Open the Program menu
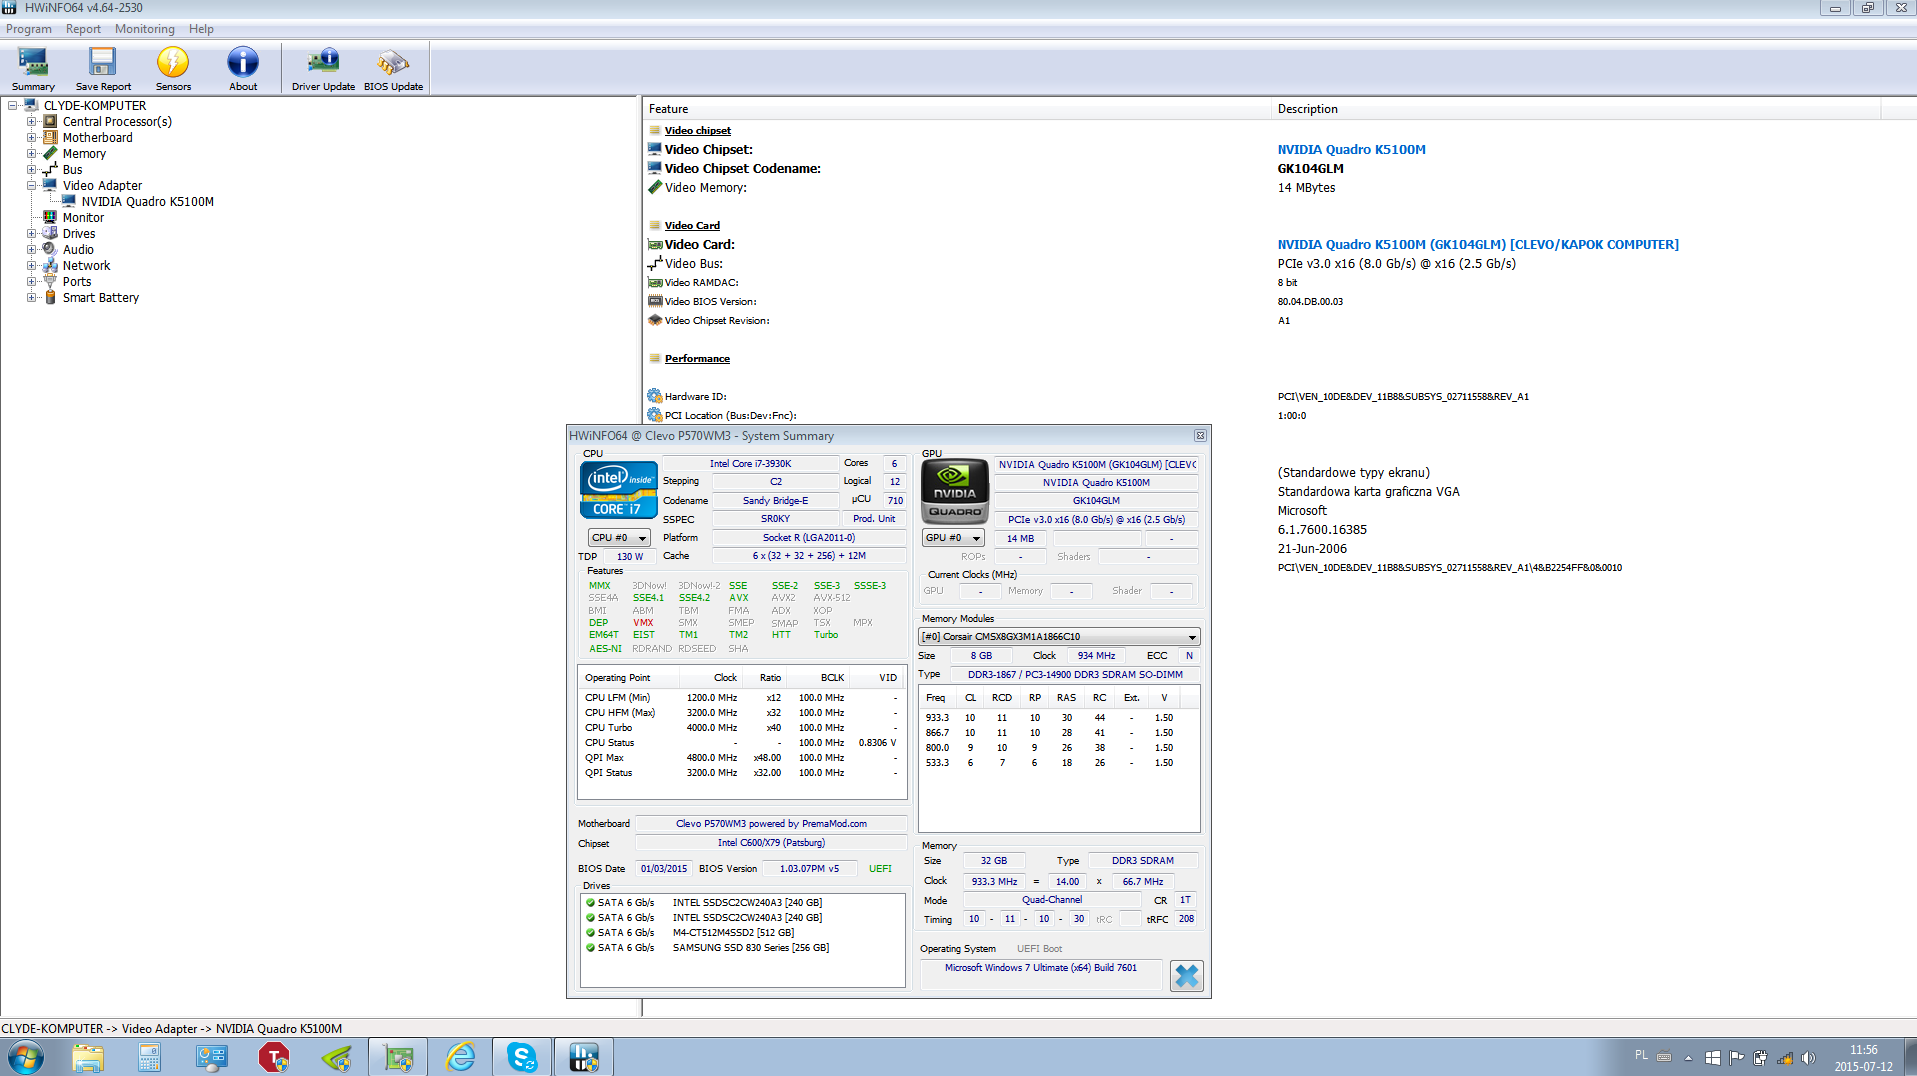This screenshot has width=1917, height=1076. pyautogui.click(x=29, y=29)
